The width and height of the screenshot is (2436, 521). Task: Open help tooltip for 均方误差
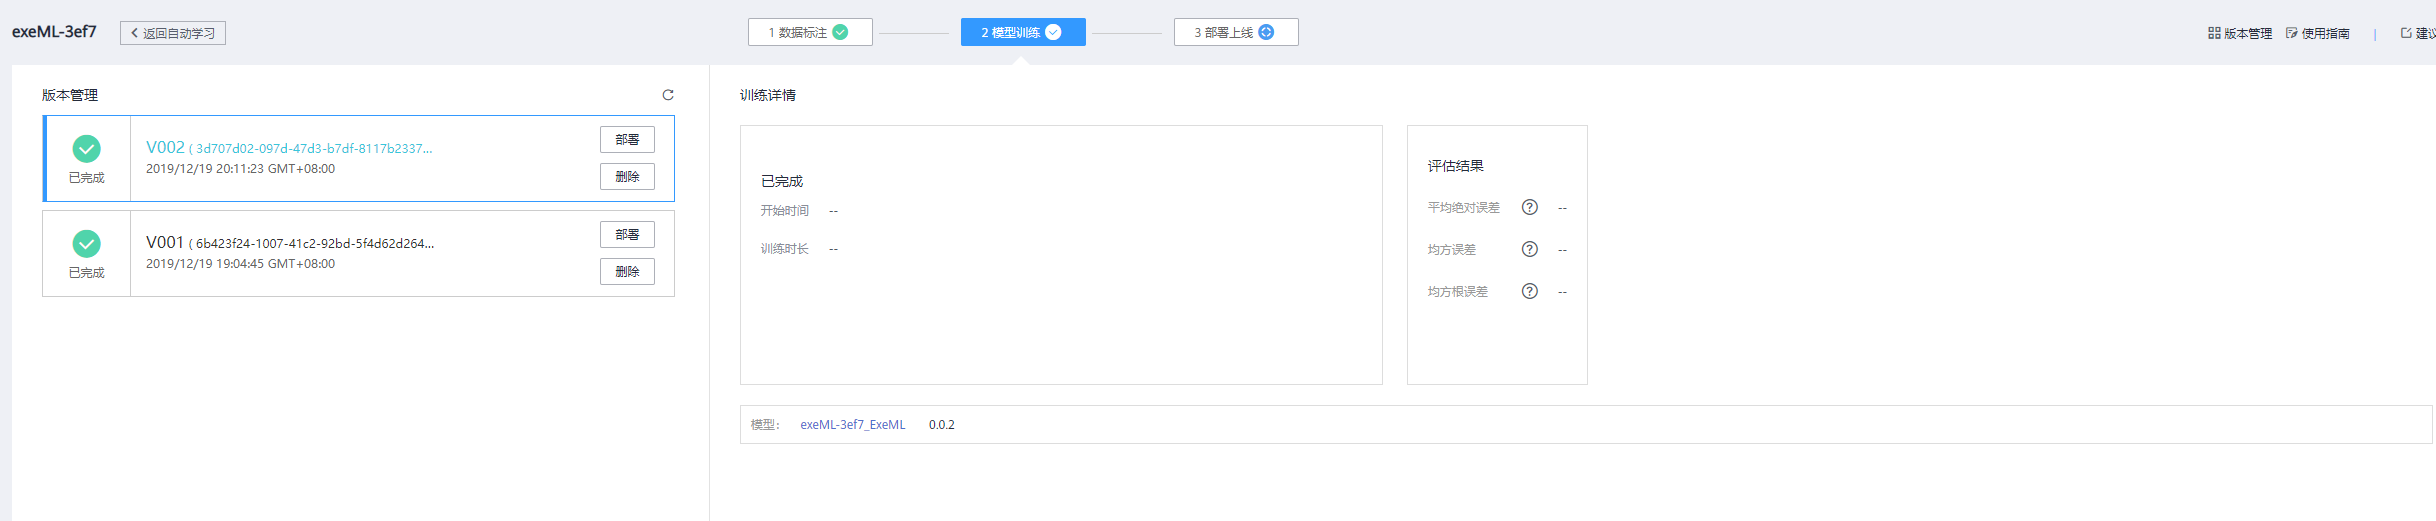coord(1529,249)
